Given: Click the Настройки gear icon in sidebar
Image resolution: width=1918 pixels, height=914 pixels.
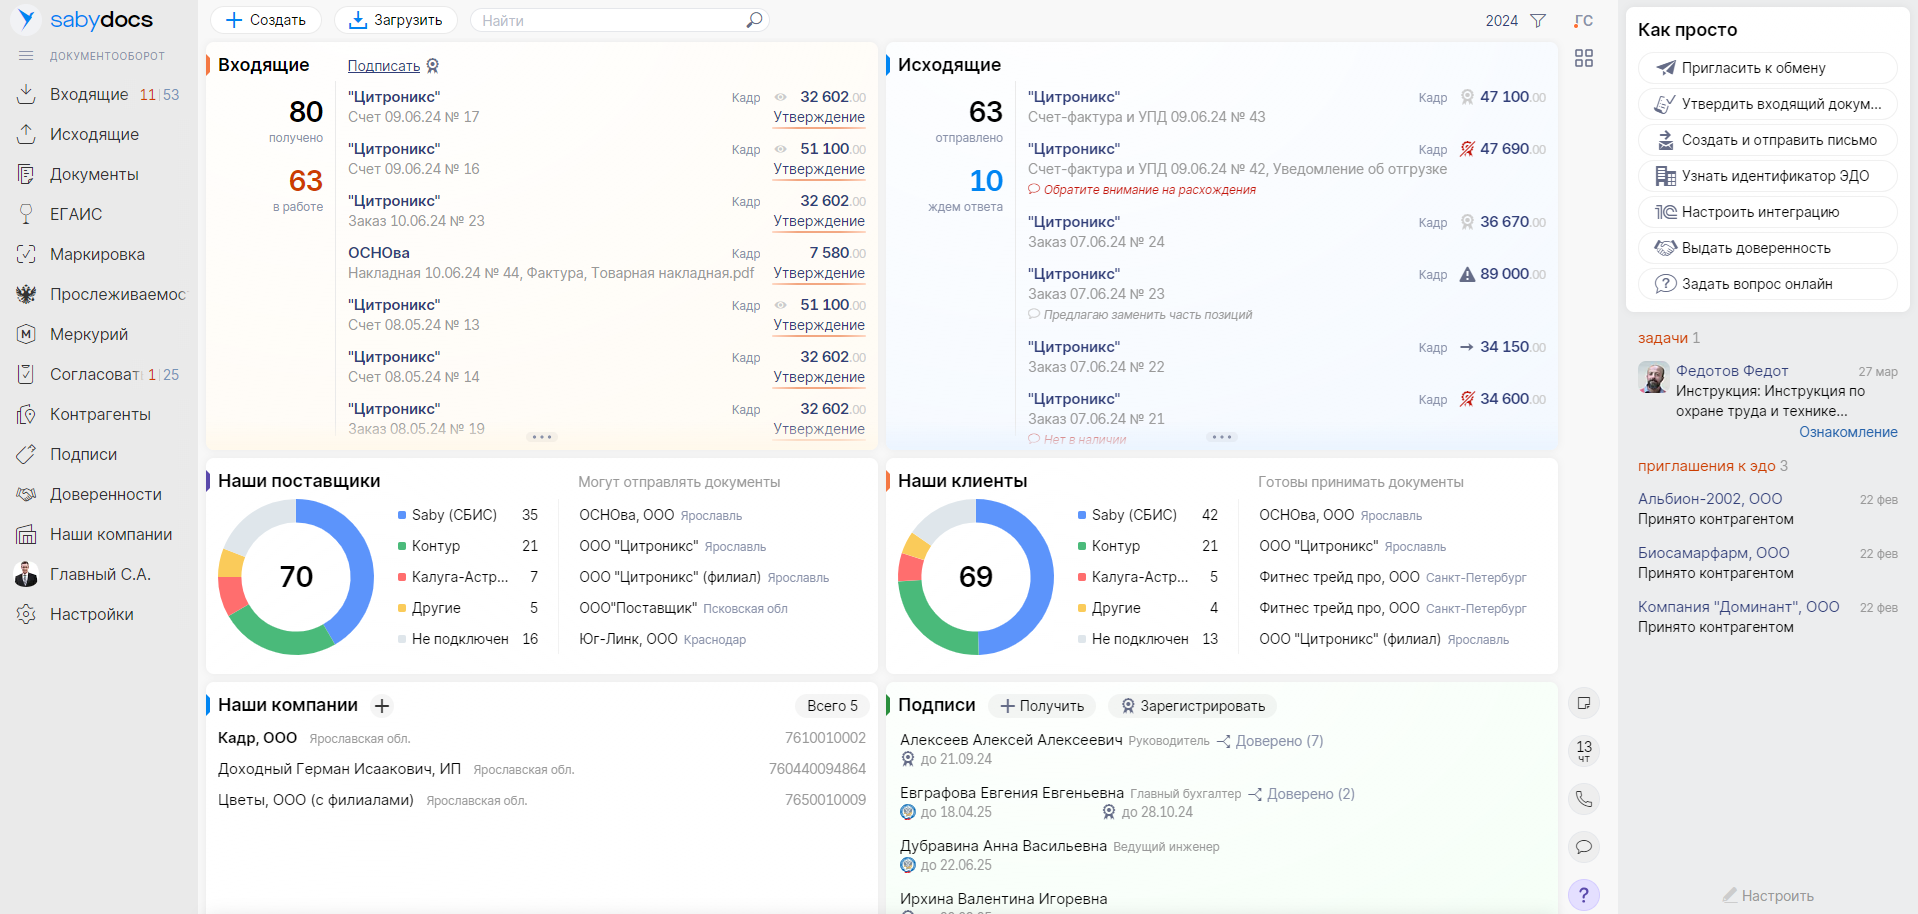Looking at the screenshot, I should click(x=27, y=614).
